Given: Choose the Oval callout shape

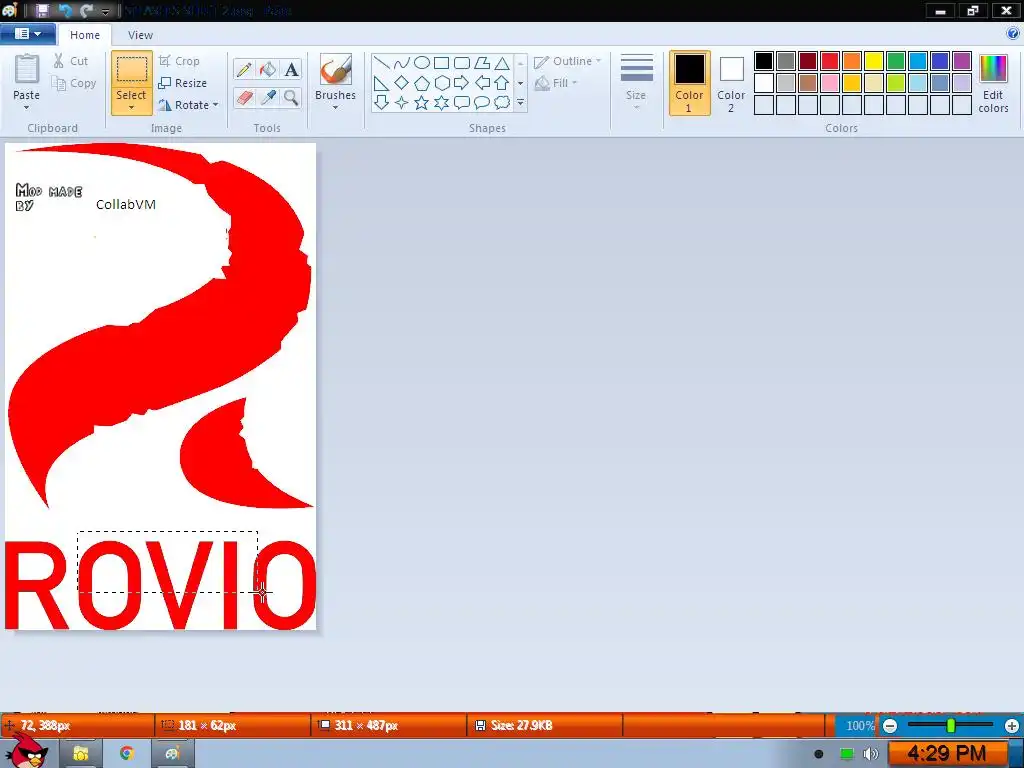Looking at the screenshot, I should pyautogui.click(x=482, y=103).
